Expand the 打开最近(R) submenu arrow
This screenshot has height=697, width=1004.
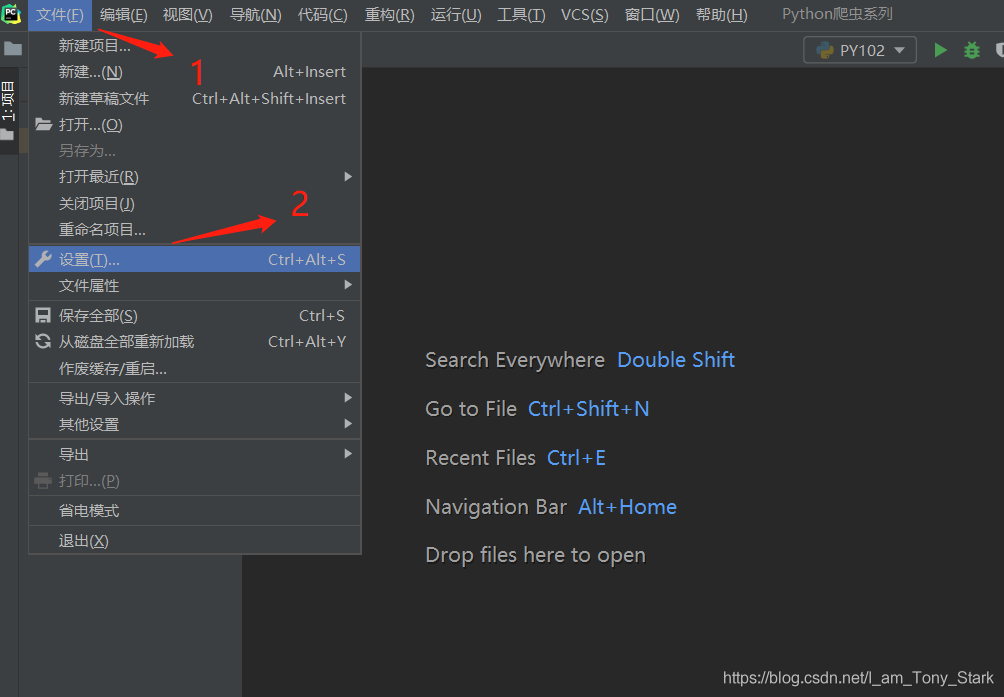348,176
